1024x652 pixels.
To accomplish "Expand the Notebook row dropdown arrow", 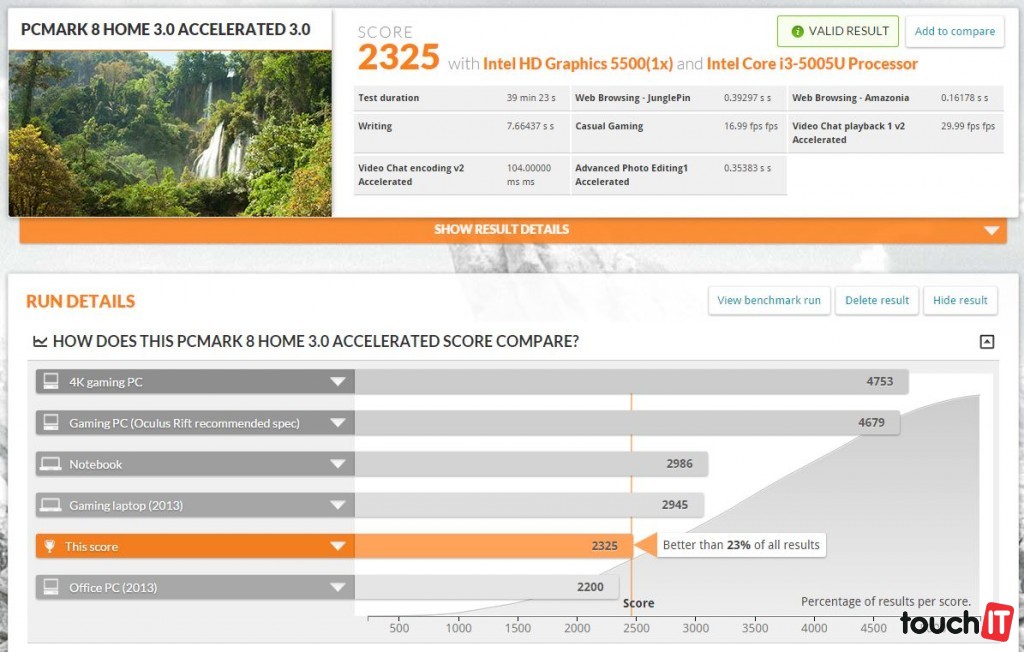I will click(337, 464).
